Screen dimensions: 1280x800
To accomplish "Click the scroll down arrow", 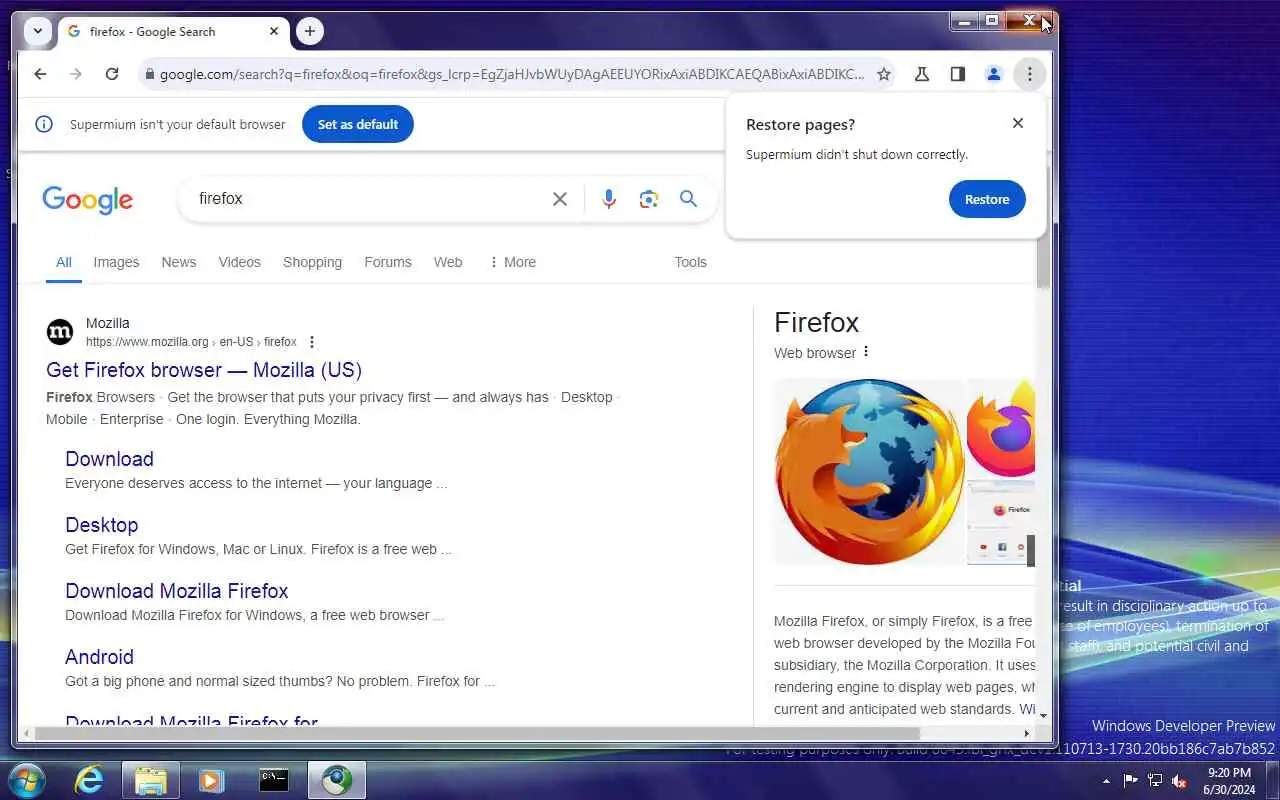I will [x=1044, y=716].
